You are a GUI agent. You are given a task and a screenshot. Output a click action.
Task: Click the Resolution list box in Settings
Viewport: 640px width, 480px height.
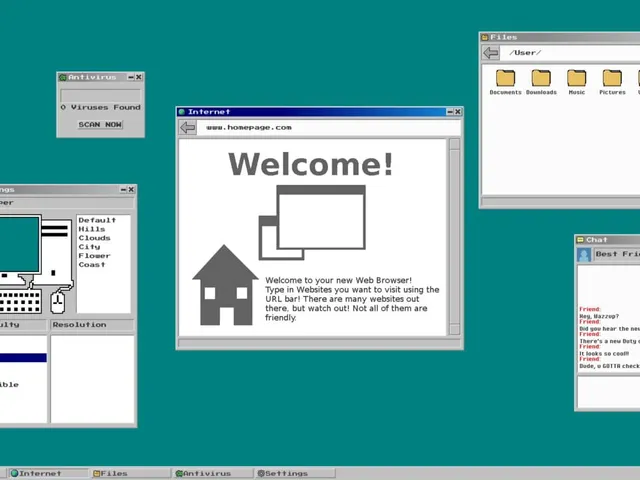pos(93,379)
